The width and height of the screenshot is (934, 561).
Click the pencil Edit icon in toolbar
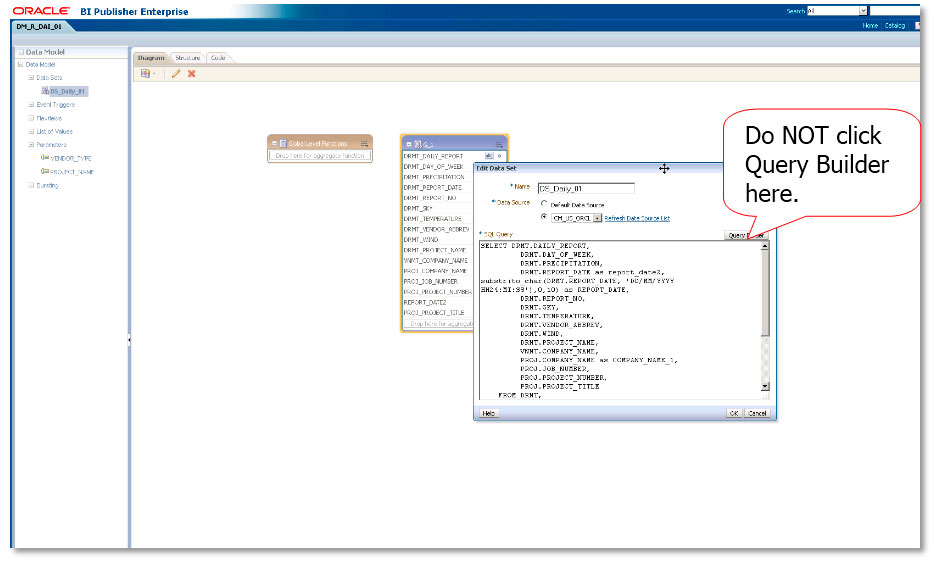click(x=176, y=74)
